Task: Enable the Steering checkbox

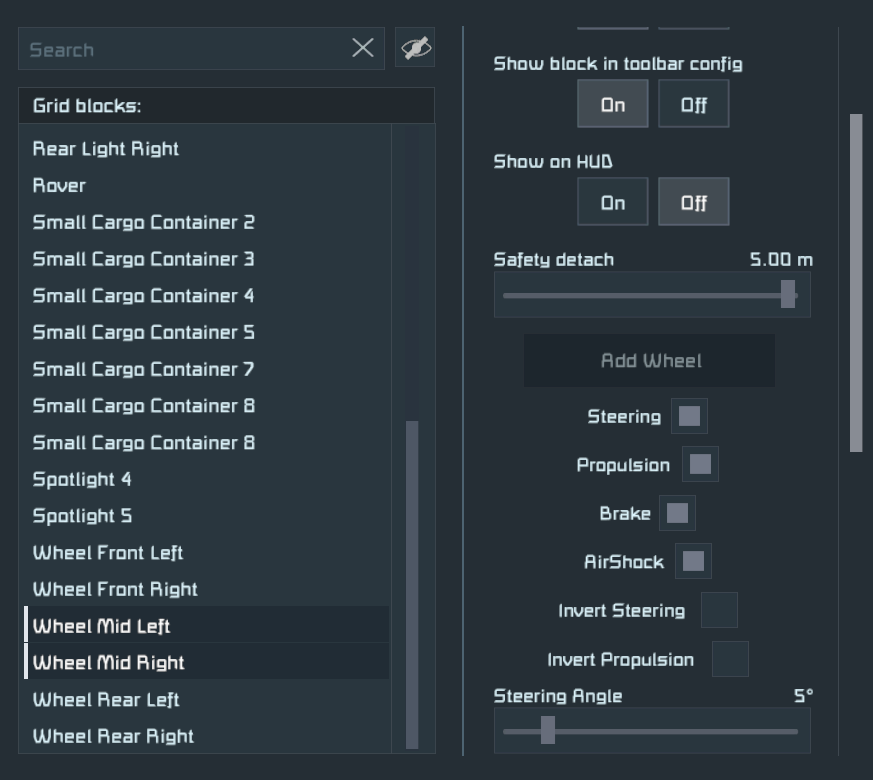Action: [689, 416]
